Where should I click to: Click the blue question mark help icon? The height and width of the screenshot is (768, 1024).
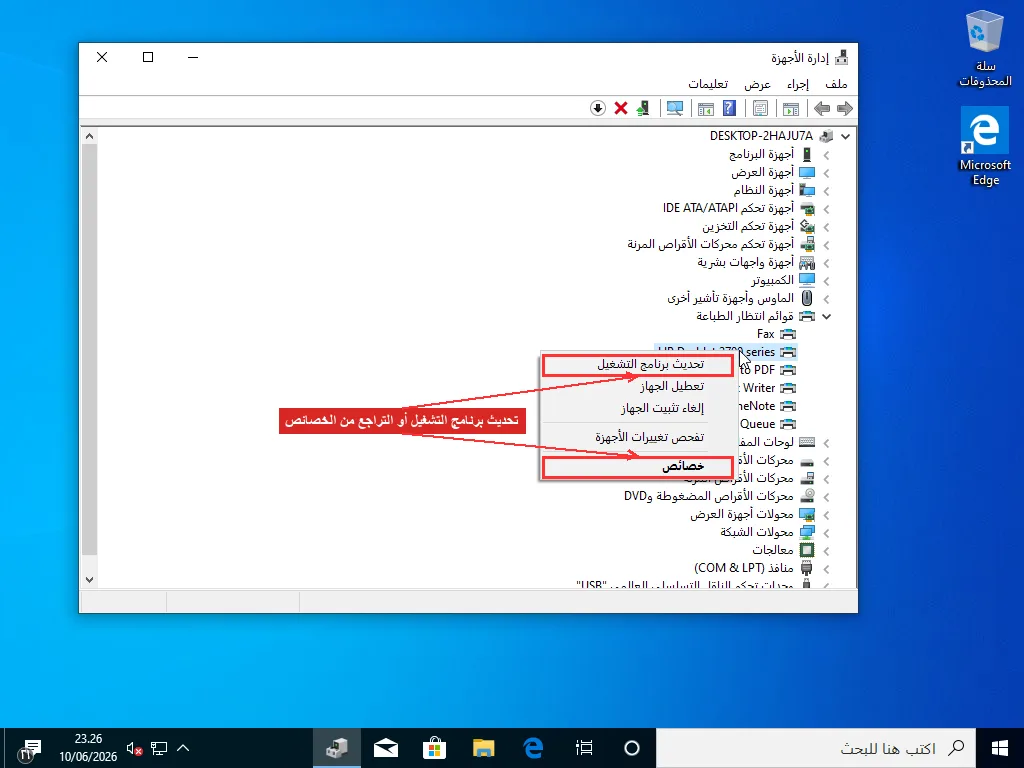coord(729,108)
